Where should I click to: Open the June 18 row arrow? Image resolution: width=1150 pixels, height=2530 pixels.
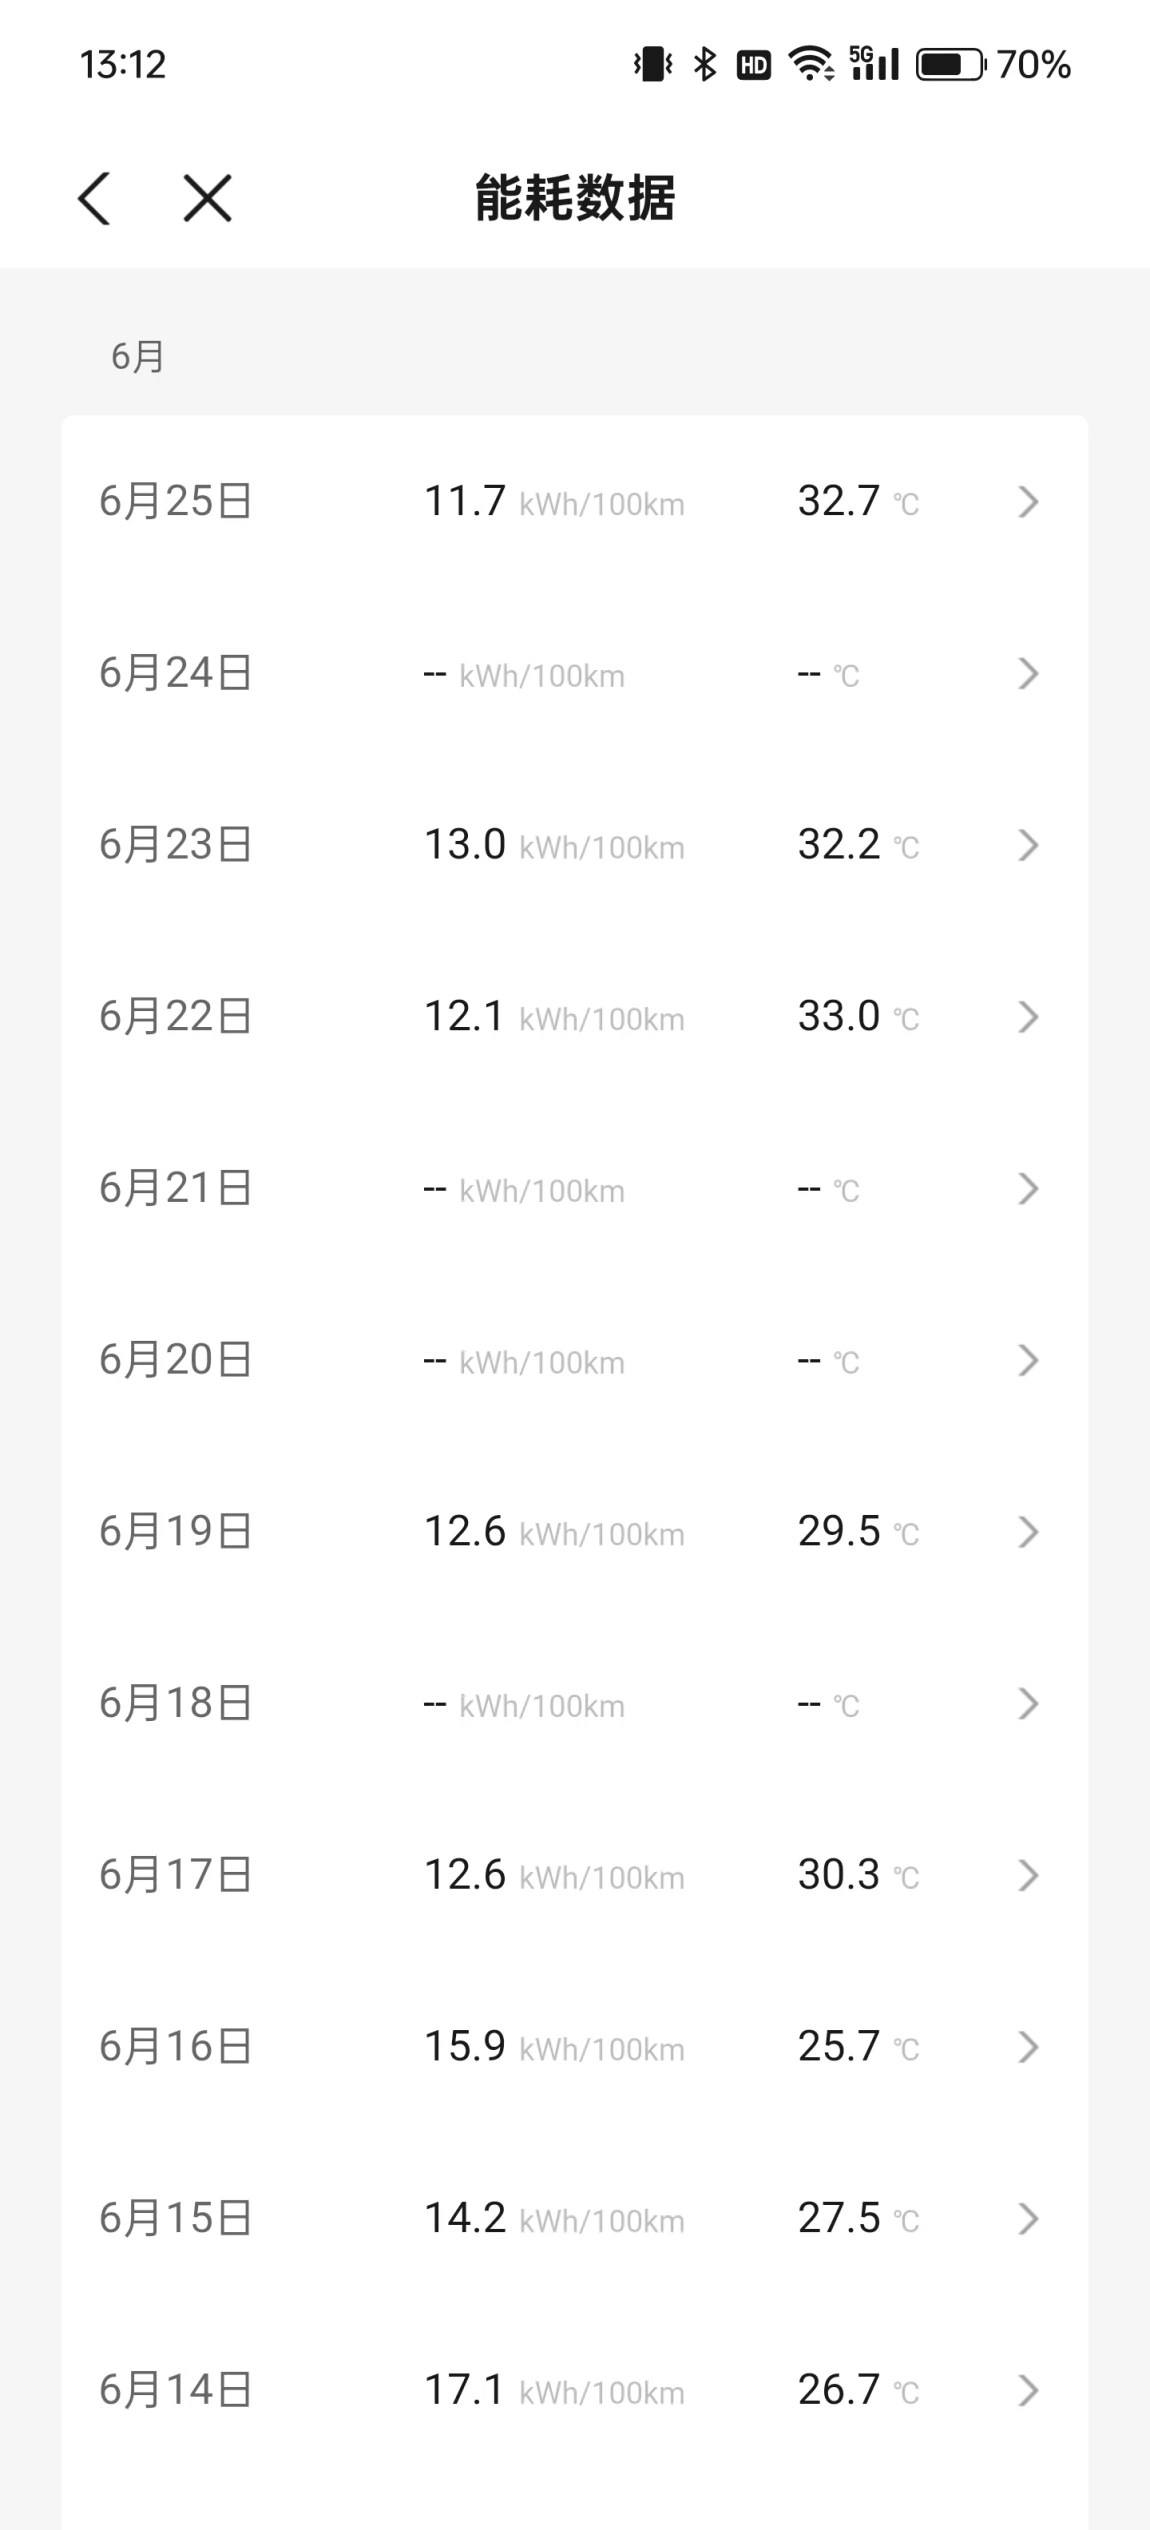click(x=1028, y=1704)
